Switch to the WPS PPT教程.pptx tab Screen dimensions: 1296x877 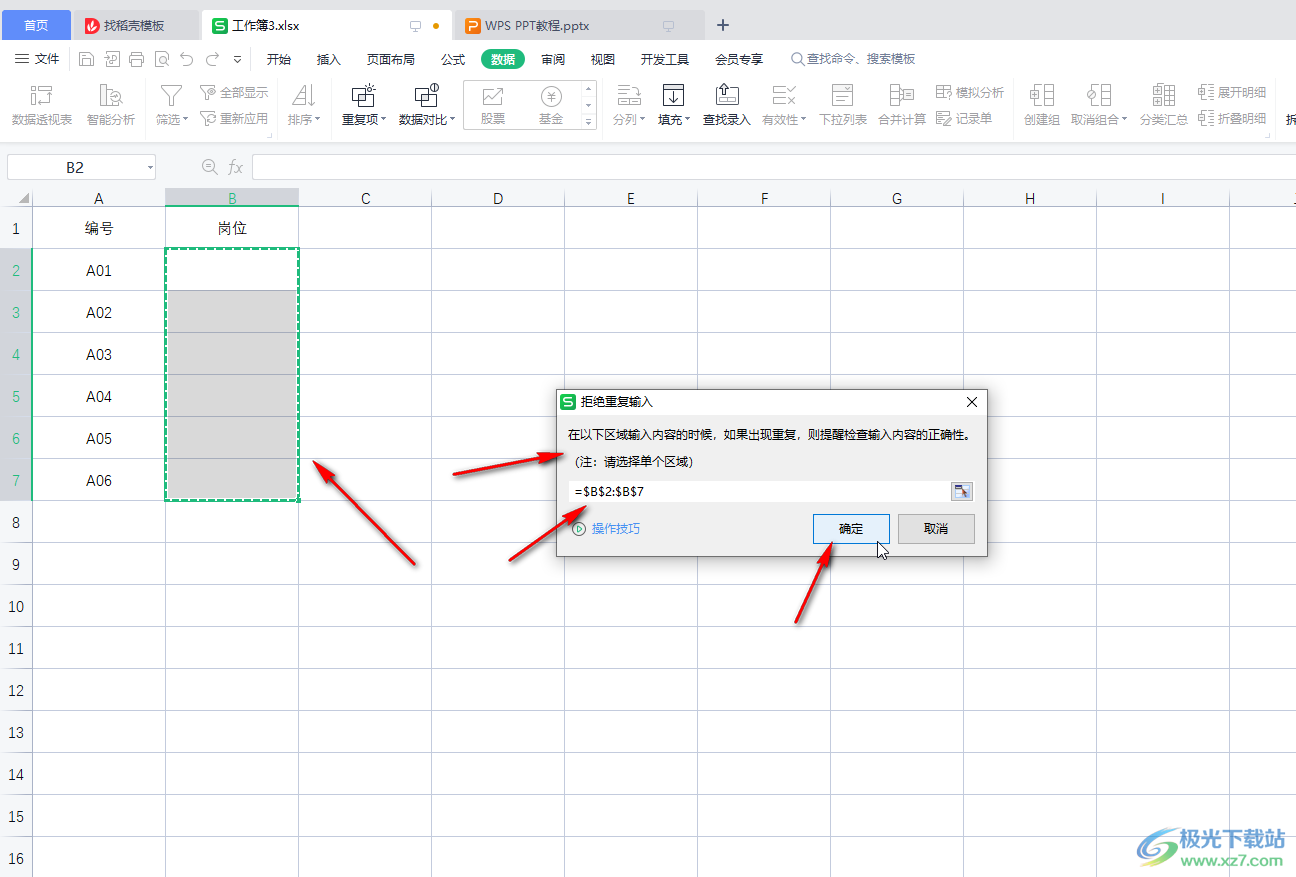579,25
